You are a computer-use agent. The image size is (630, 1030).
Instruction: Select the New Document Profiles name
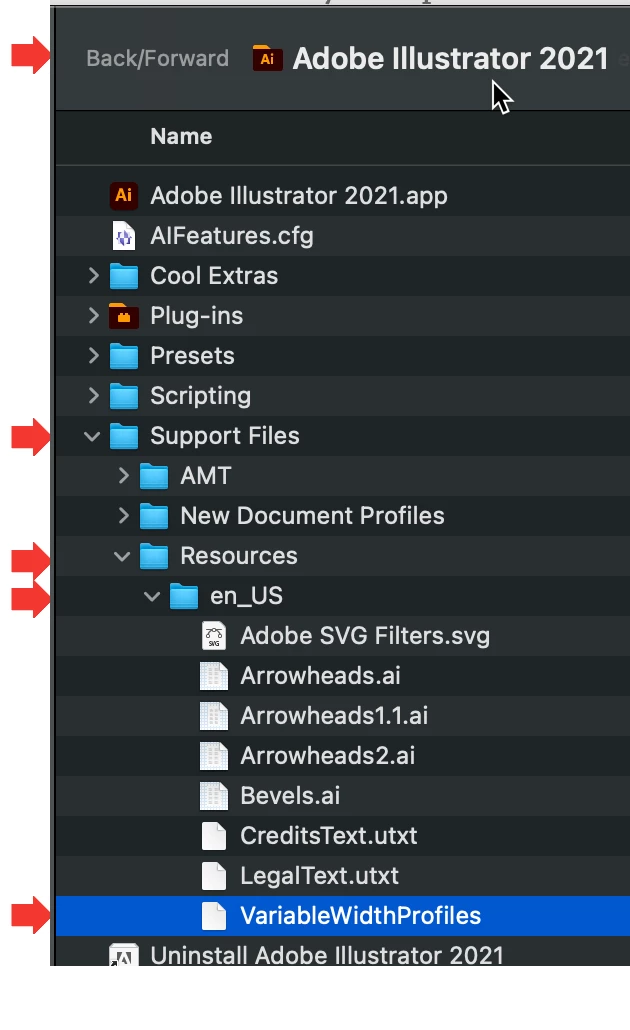pos(313,516)
